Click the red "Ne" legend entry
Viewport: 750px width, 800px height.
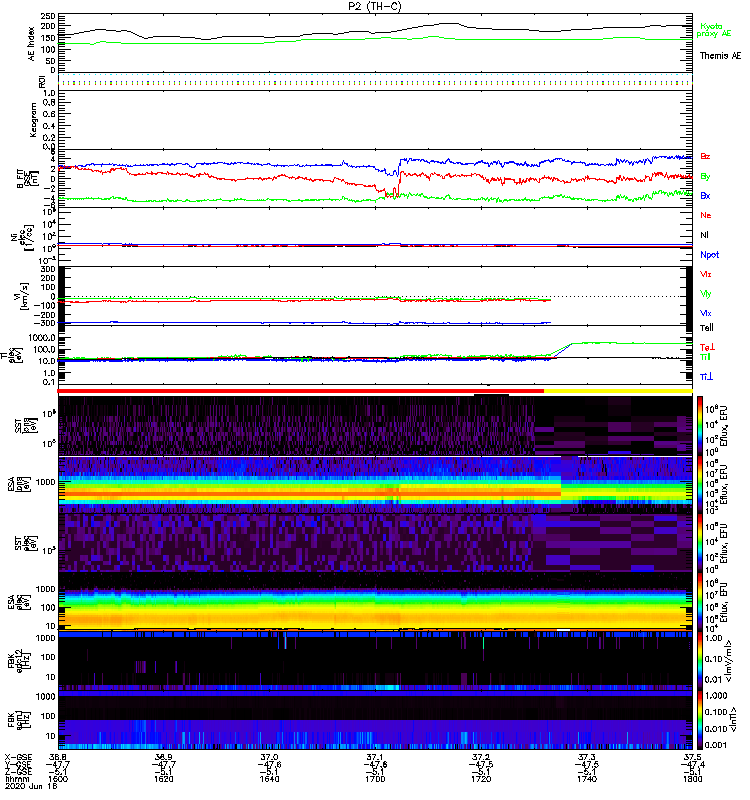point(706,215)
